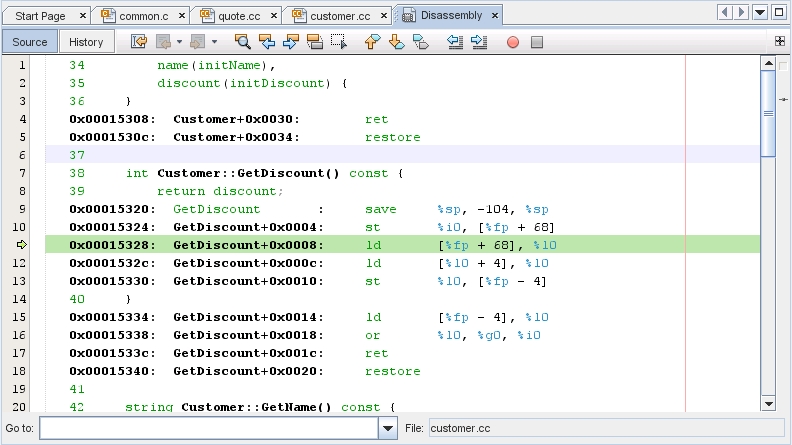The width and height of the screenshot is (792, 445).
Task: Click the vertical scrollbar thumb
Action: click(768, 114)
